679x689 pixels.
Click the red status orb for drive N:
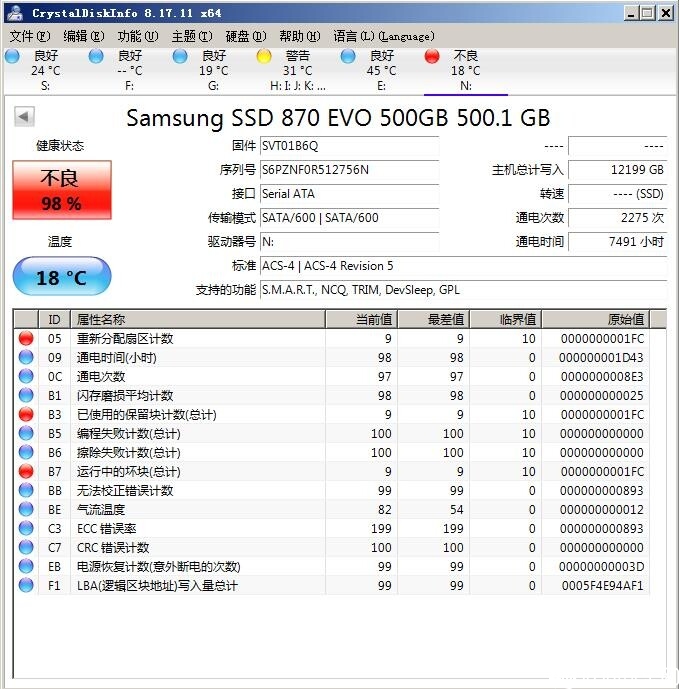[432, 56]
